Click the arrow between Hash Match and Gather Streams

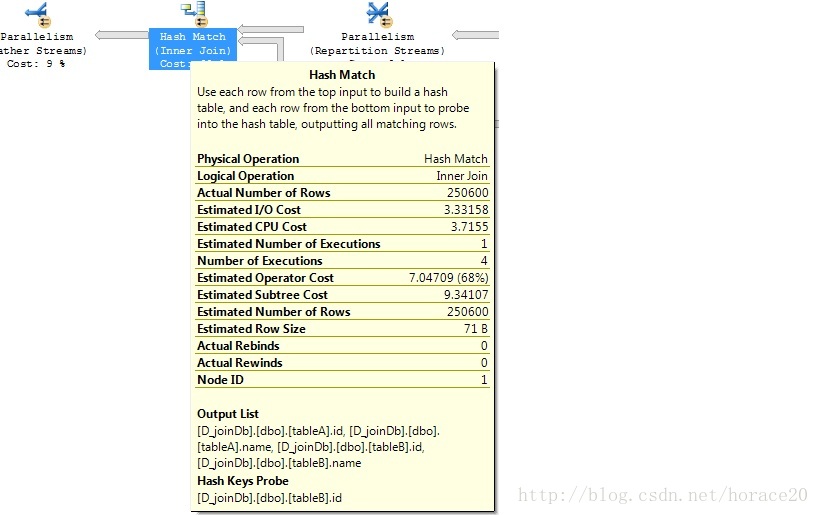(x=122, y=35)
